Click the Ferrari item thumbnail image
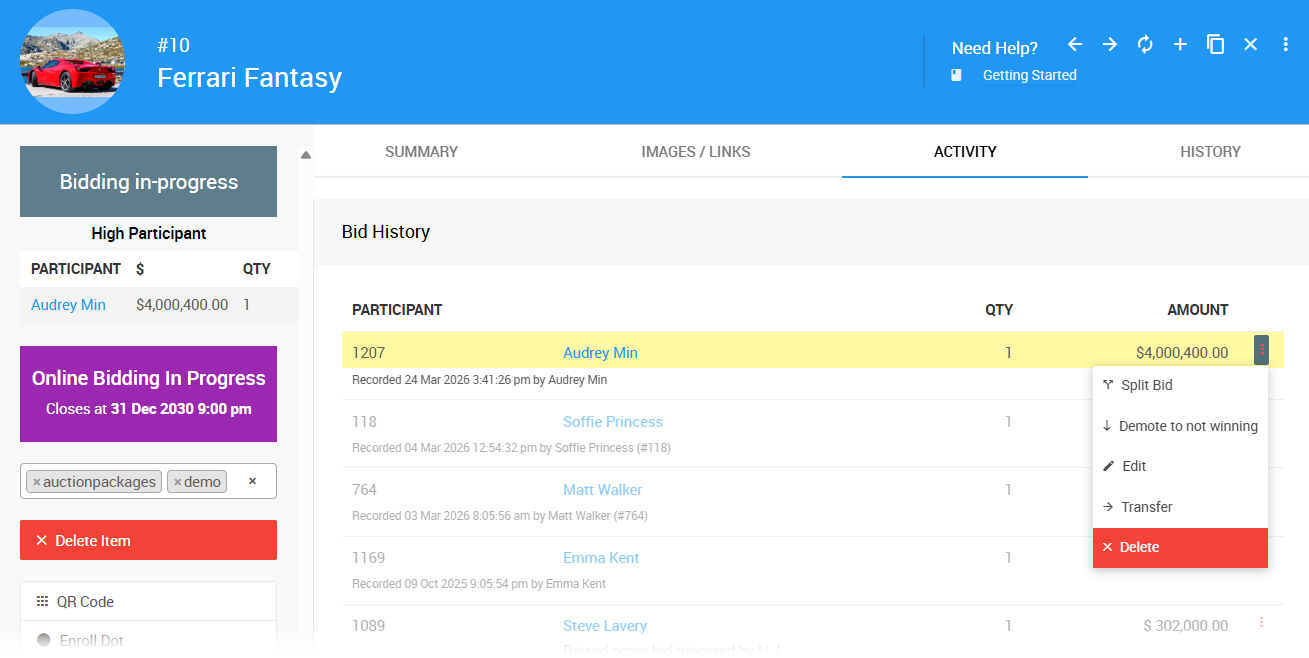The height and width of the screenshot is (658, 1309). pos(72,61)
